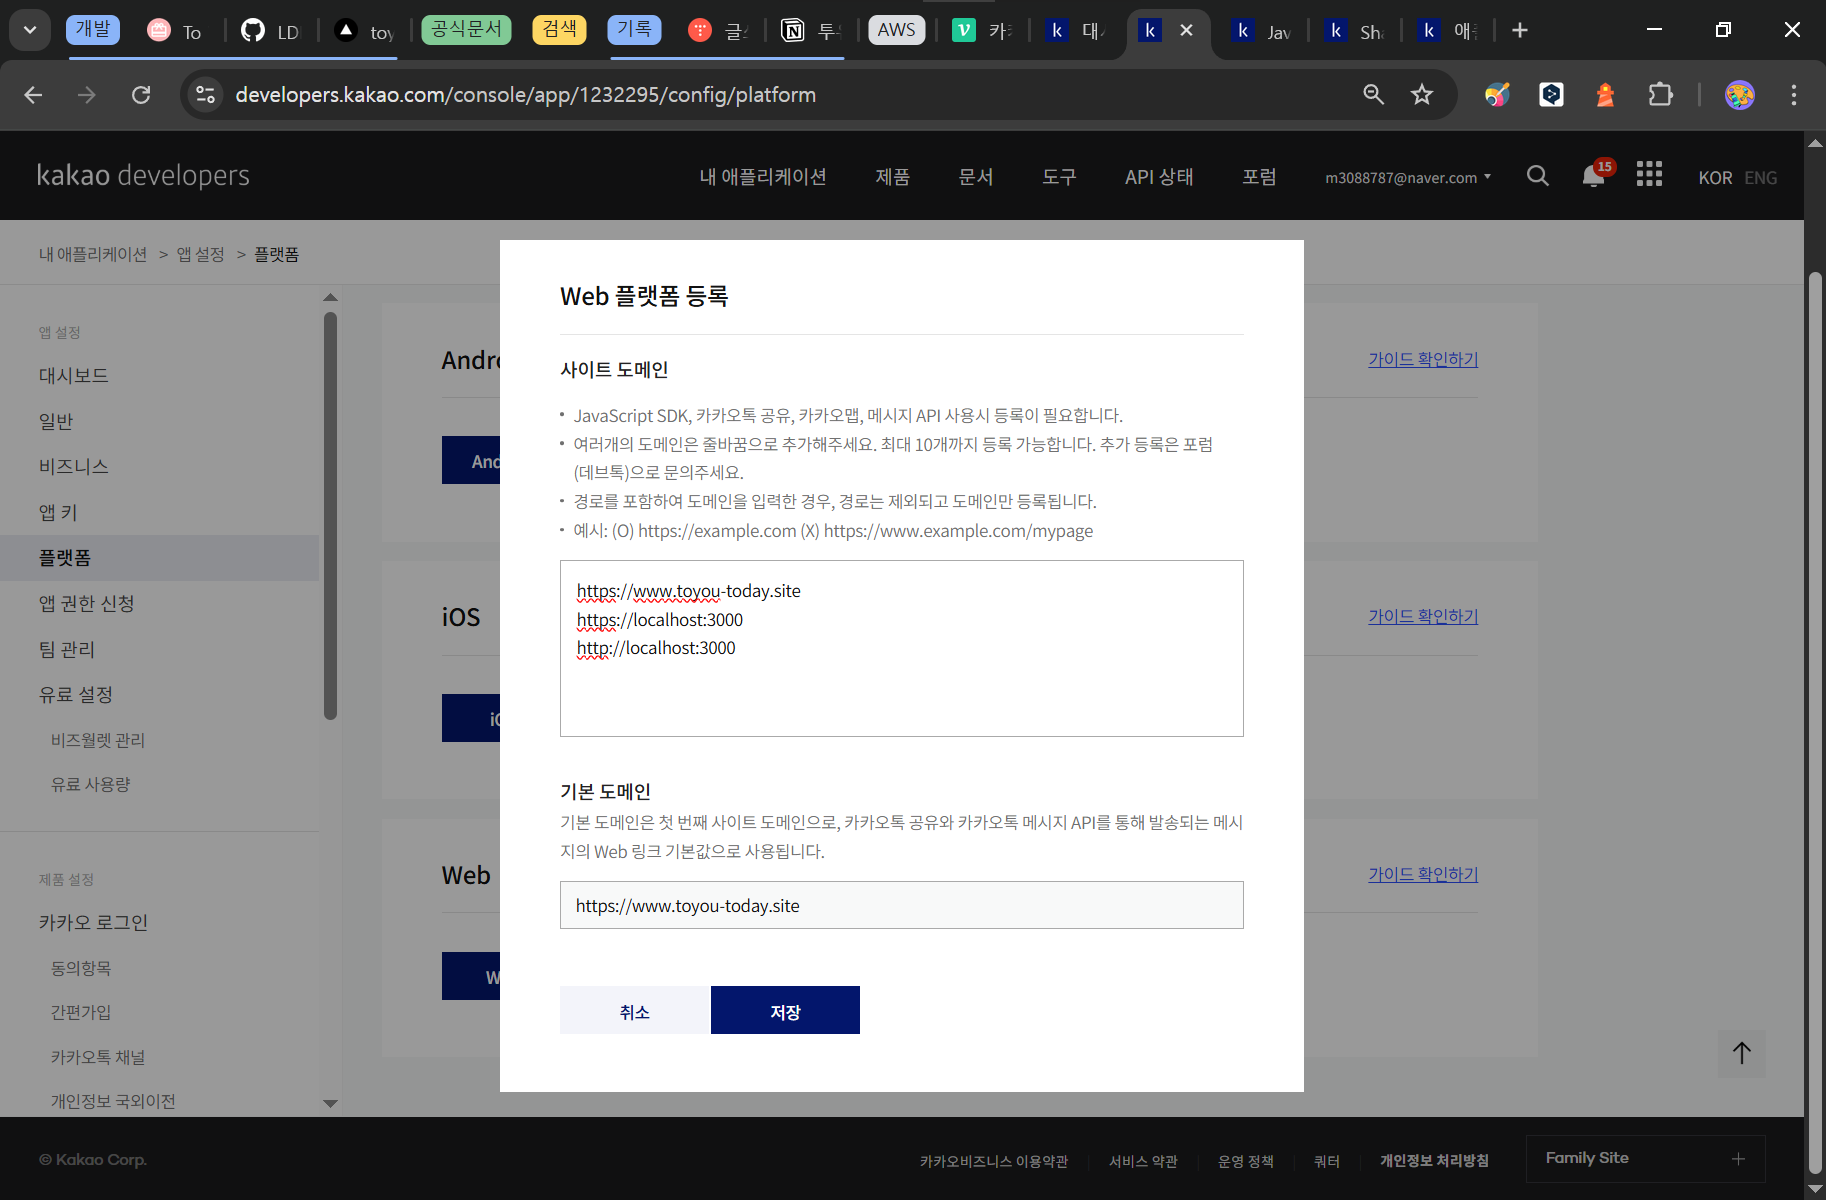The image size is (1826, 1200).
Task: Click the zoom magnifier icon in address bar
Action: (x=1374, y=95)
